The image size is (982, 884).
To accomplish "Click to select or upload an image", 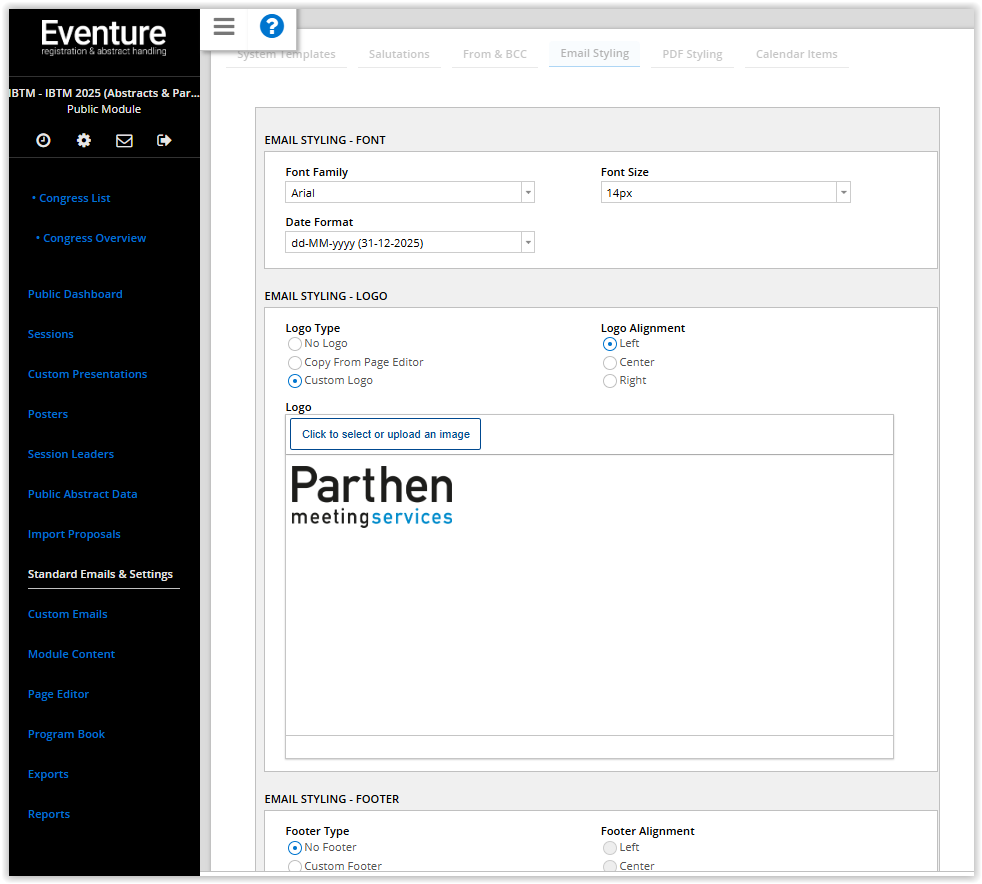I will [385, 434].
